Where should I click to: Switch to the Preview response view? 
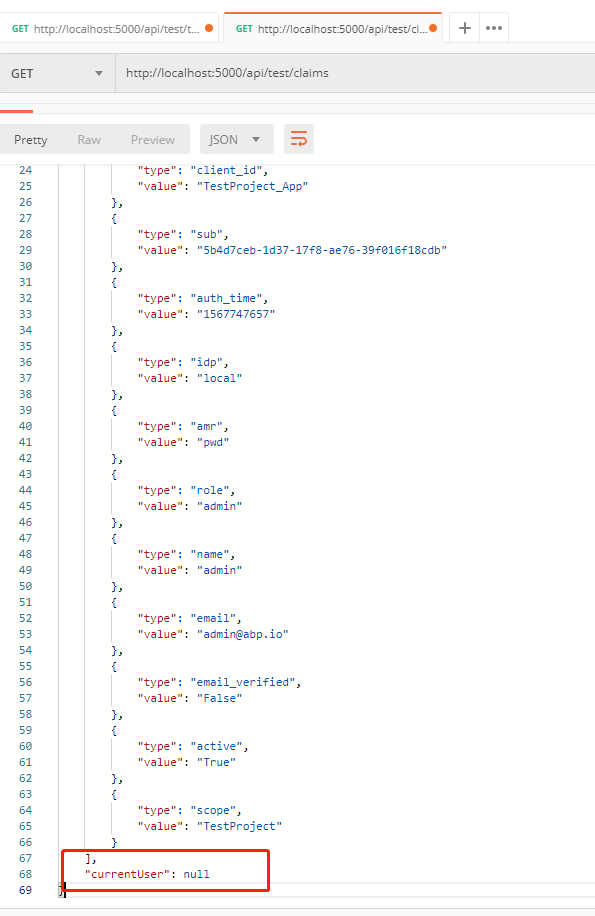click(152, 139)
